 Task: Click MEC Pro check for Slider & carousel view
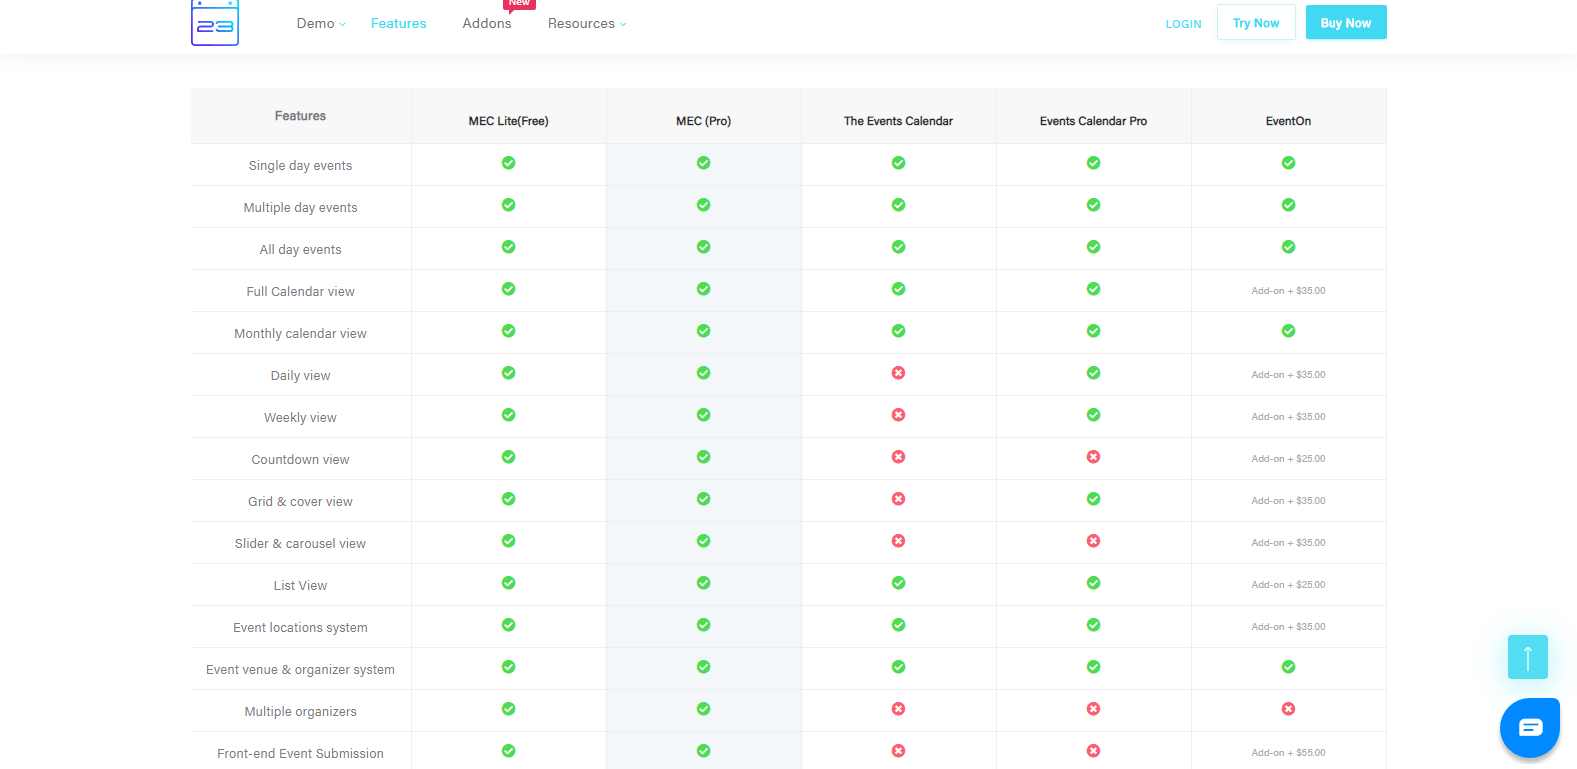tap(703, 541)
